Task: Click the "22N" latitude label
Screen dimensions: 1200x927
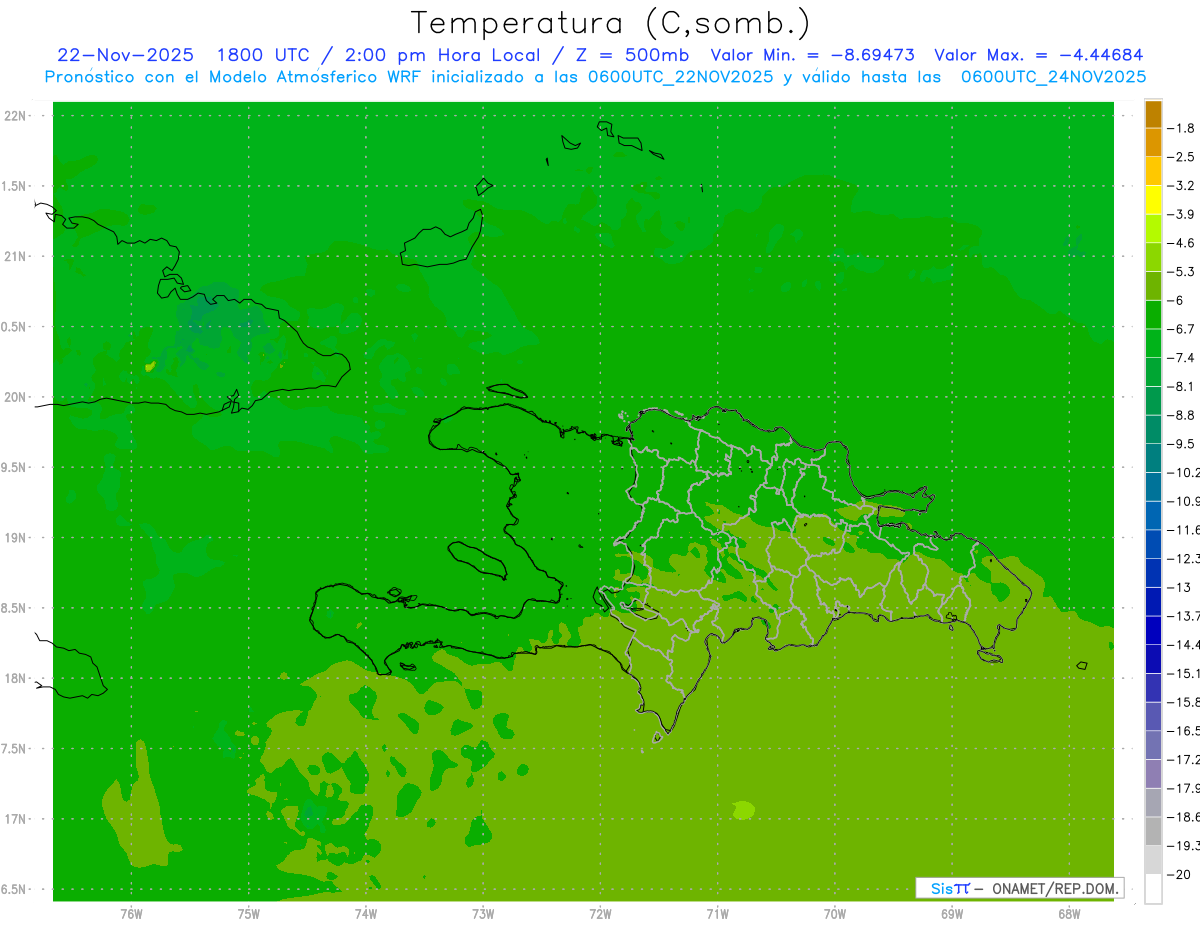Action: 16,116
